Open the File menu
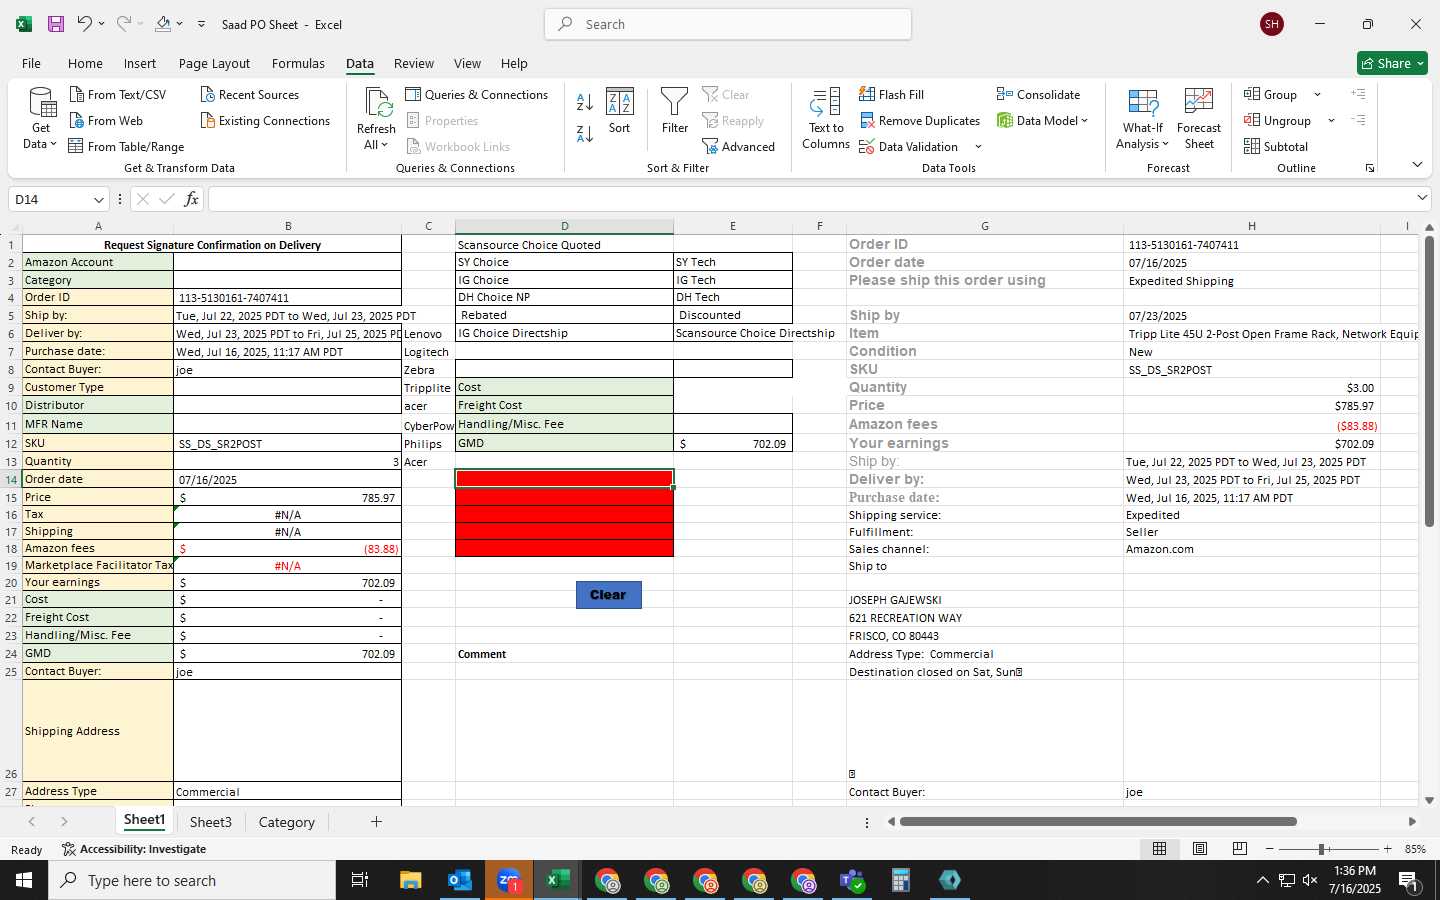The height and width of the screenshot is (900, 1440). pos(31,63)
